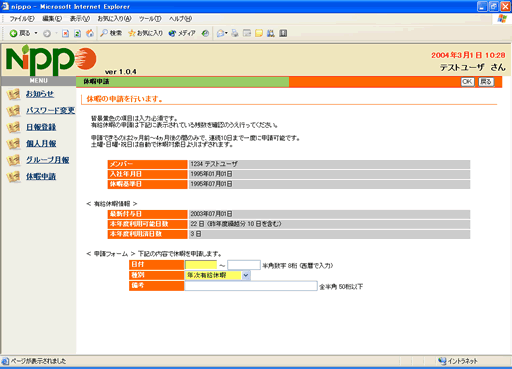Click the MENU sidebar header
This screenshot has width=512, height=369.
coord(39,81)
